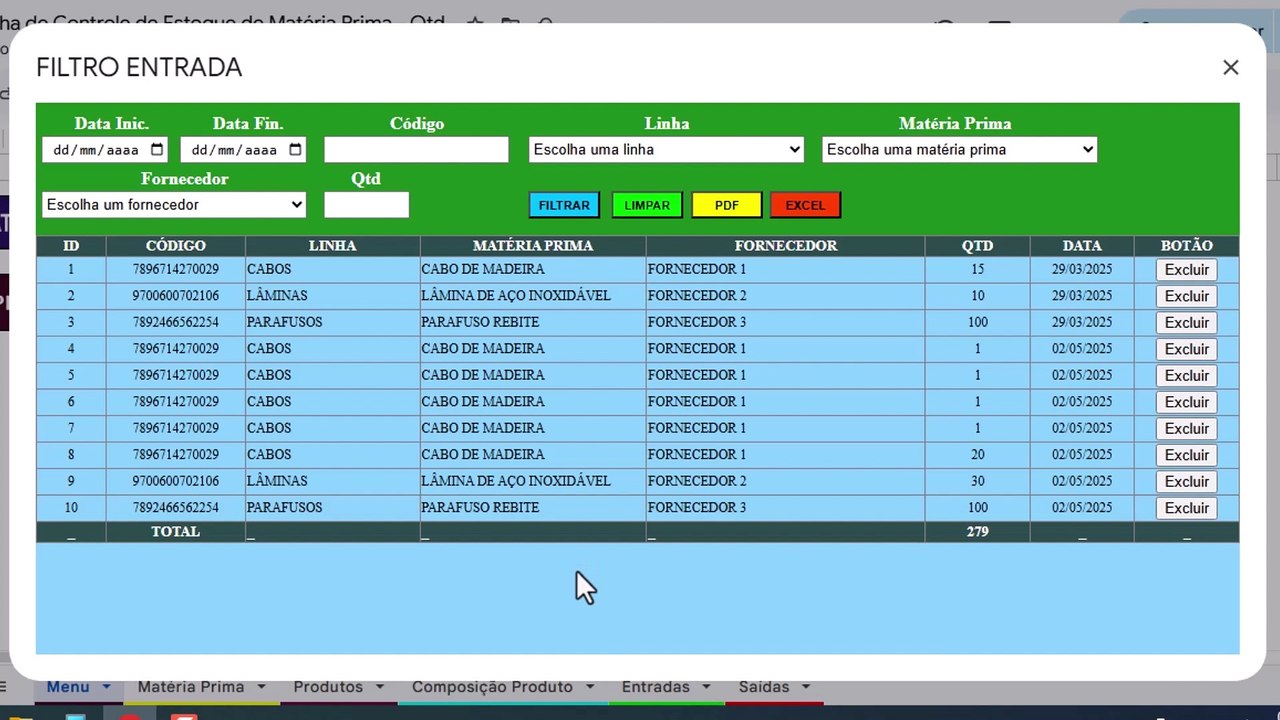The image size is (1280, 720).
Task: Click quantity 30 in row ID 9
Action: [x=978, y=481]
